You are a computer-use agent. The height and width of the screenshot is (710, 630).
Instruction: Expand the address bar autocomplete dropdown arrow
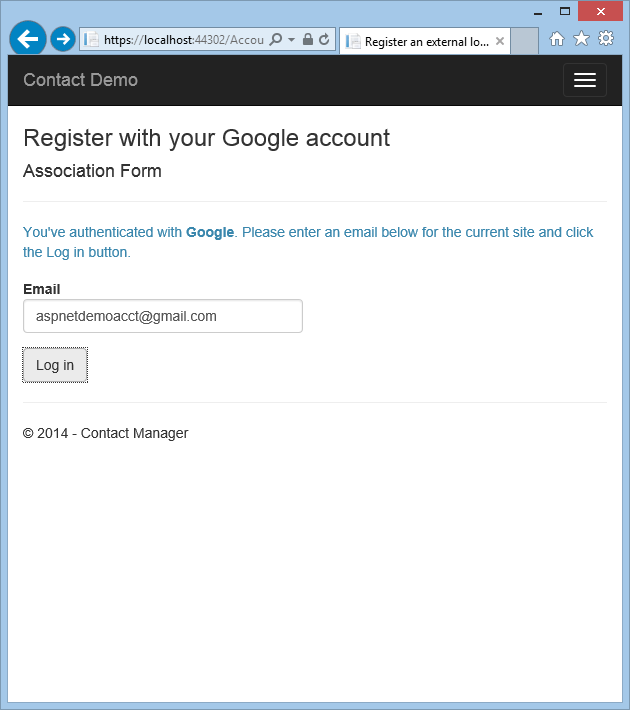tap(291, 40)
